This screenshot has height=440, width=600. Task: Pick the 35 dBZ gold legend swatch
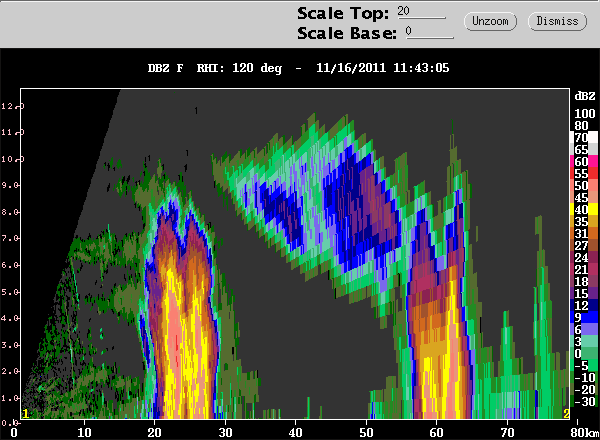pyautogui.click(x=584, y=221)
